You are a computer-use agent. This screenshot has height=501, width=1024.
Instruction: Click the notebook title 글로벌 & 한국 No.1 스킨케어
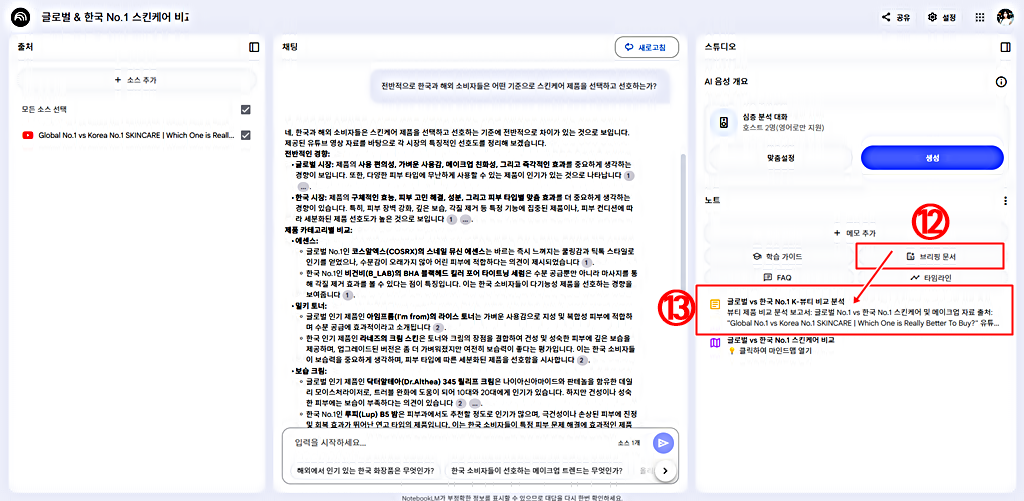tap(115, 17)
